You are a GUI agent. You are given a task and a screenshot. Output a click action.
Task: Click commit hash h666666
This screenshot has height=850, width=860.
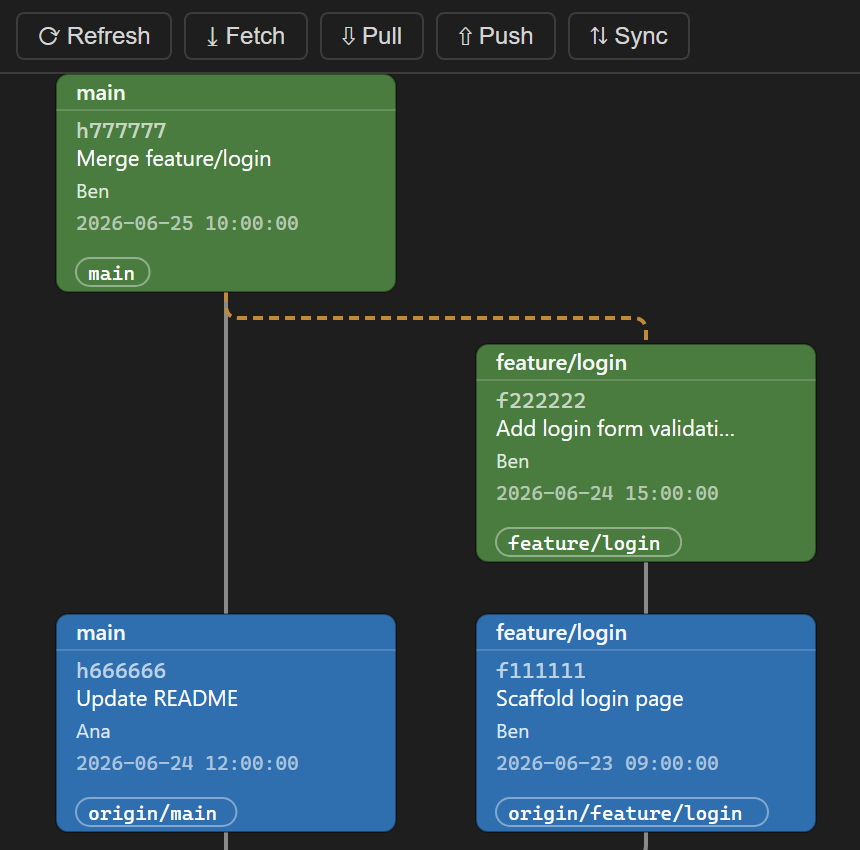[121, 671]
